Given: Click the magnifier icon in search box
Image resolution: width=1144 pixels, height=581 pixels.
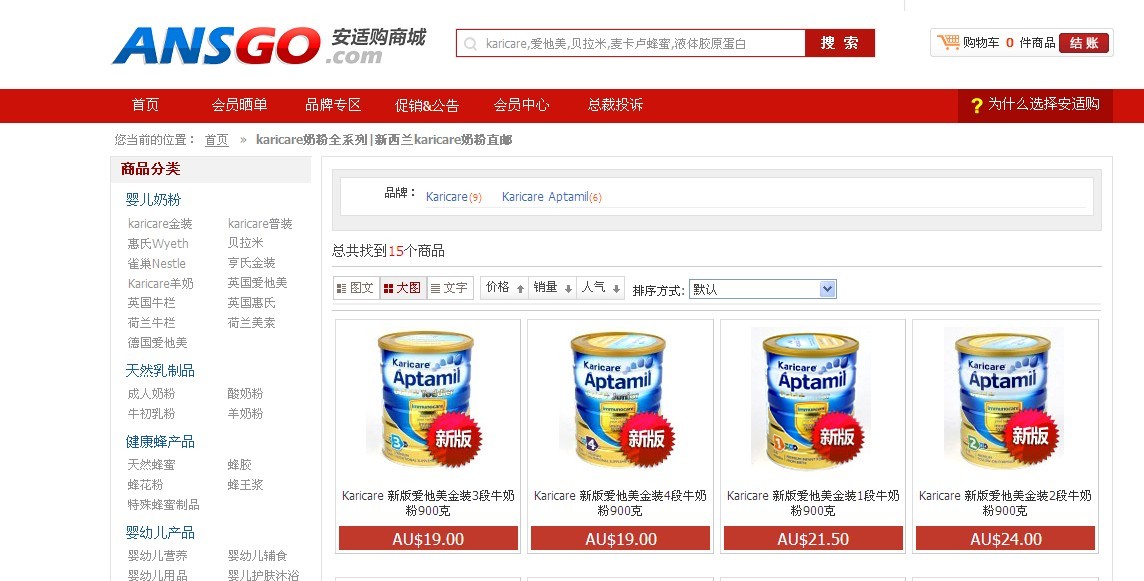Looking at the screenshot, I should [471, 44].
